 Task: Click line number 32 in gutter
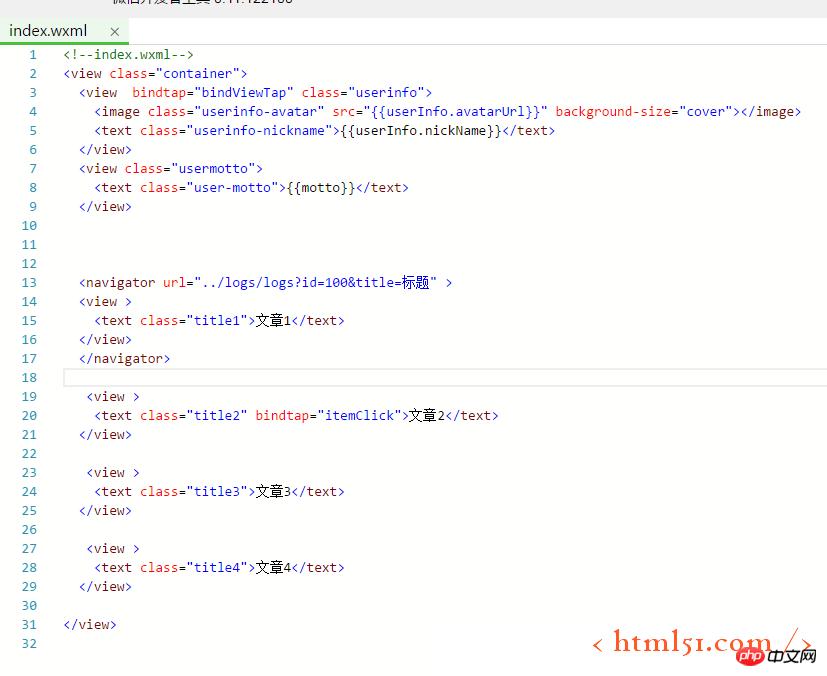tap(29, 644)
